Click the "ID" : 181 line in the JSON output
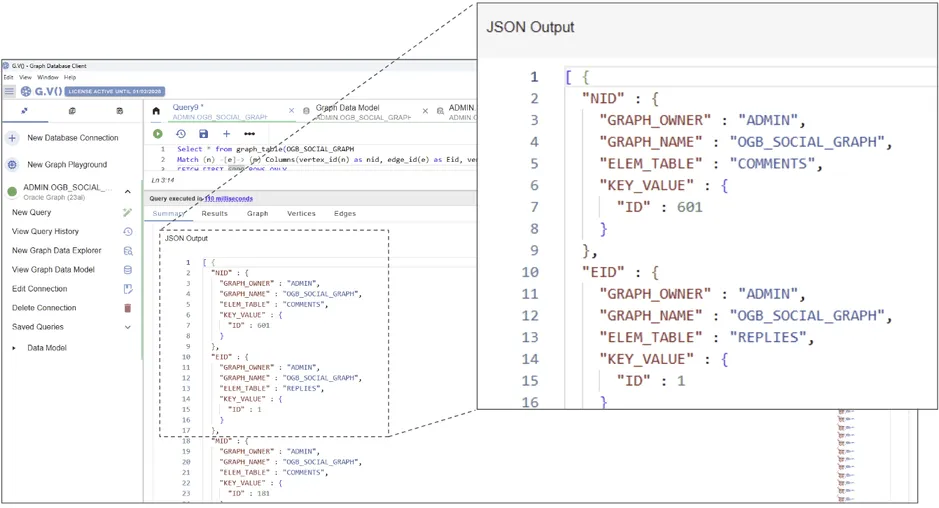The width and height of the screenshot is (939, 508). point(249,494)
